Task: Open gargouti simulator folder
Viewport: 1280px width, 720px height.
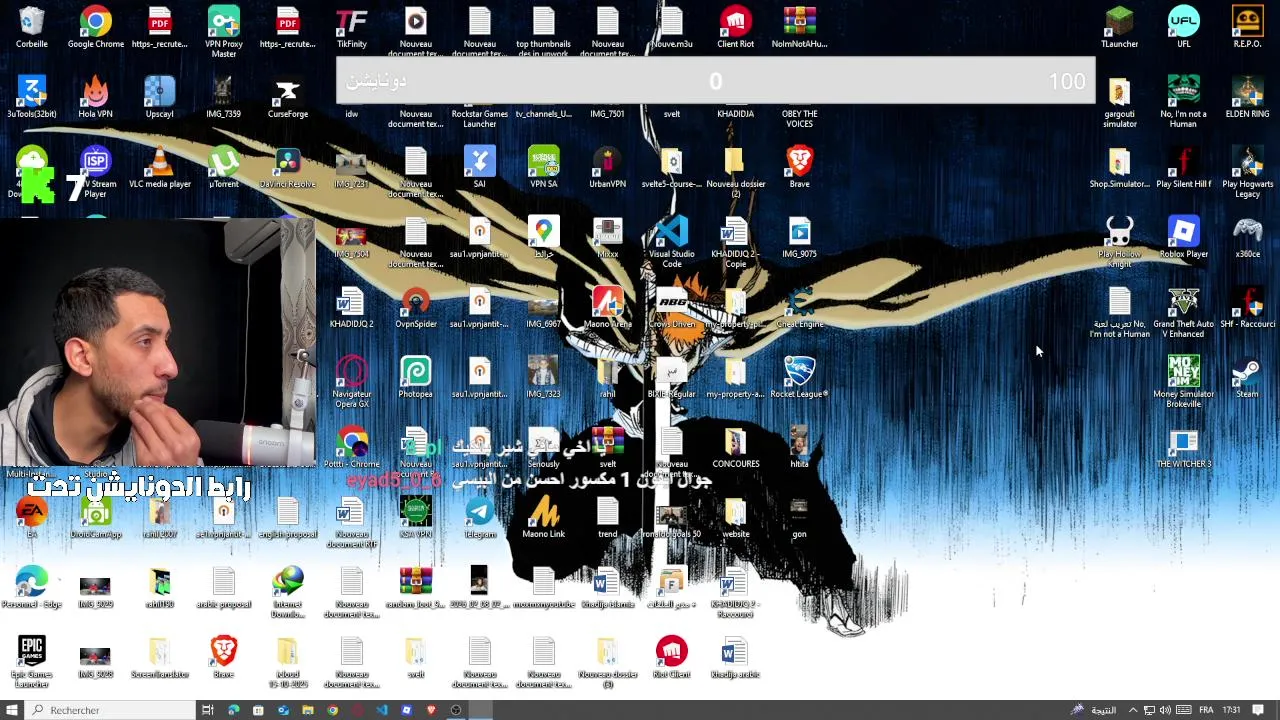Action: (x=1120, y=102)
